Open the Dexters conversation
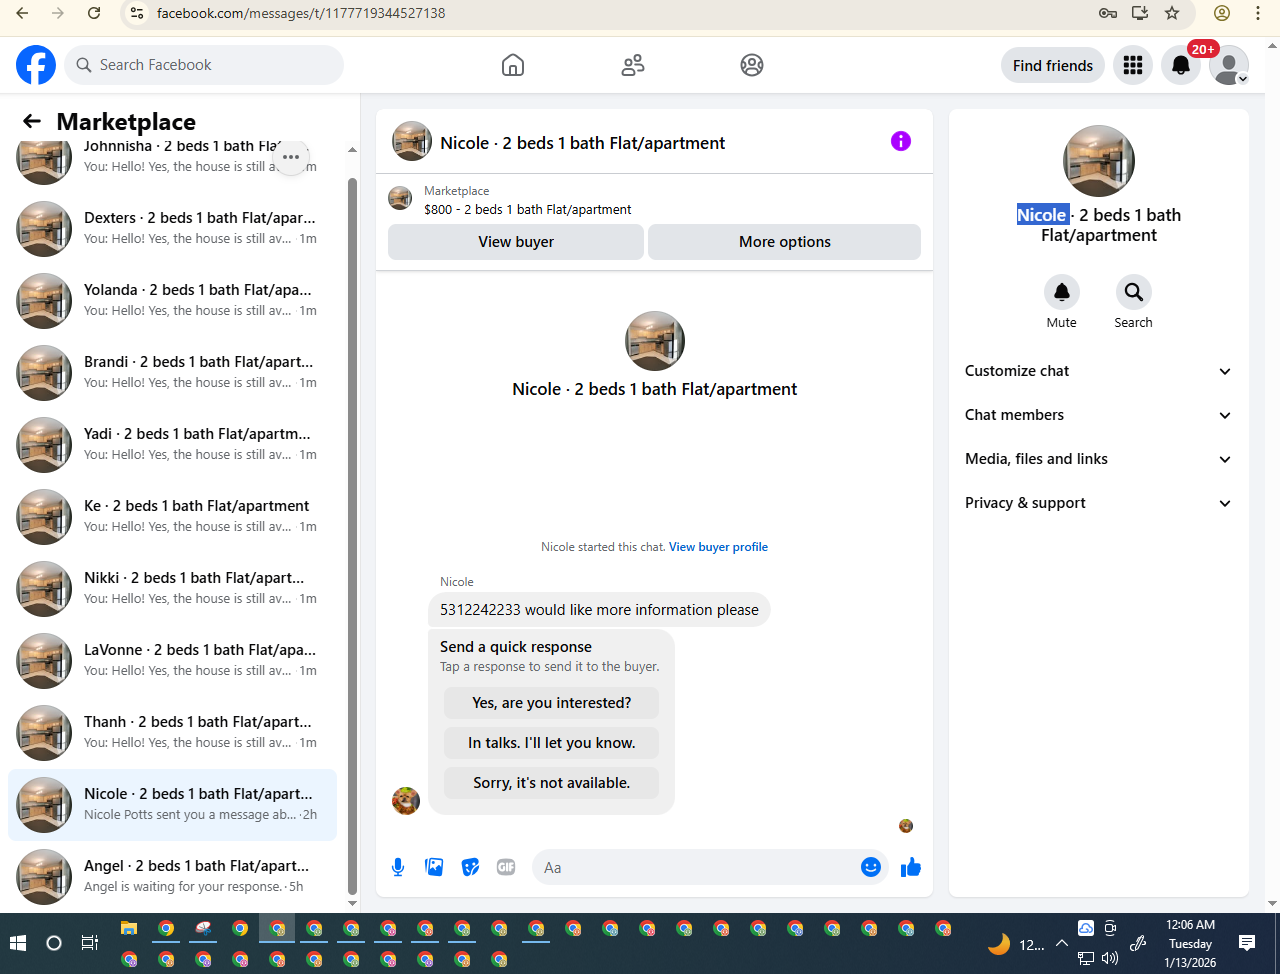The width and height of the screenshot is (1280, 974). (172, 229)
